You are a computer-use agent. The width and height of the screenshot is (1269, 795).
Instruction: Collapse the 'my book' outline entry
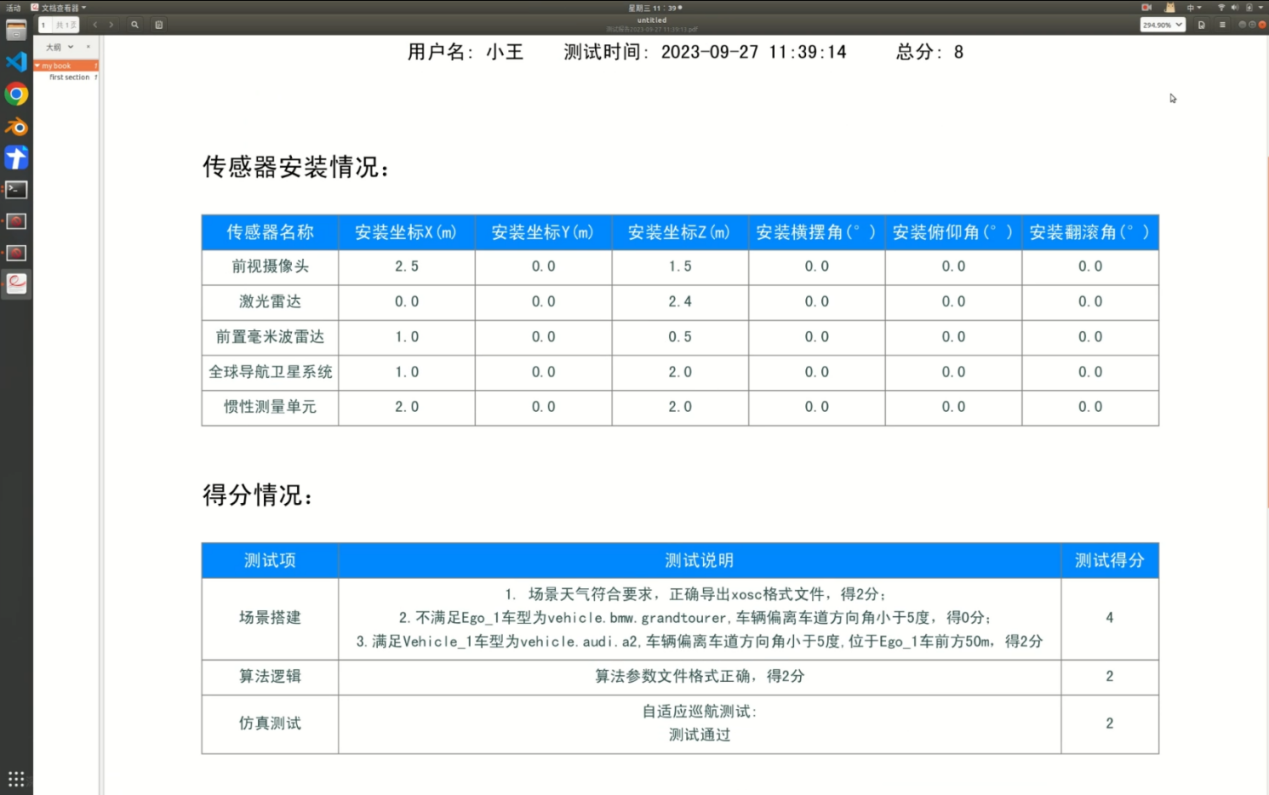click(x=38, y=65)
